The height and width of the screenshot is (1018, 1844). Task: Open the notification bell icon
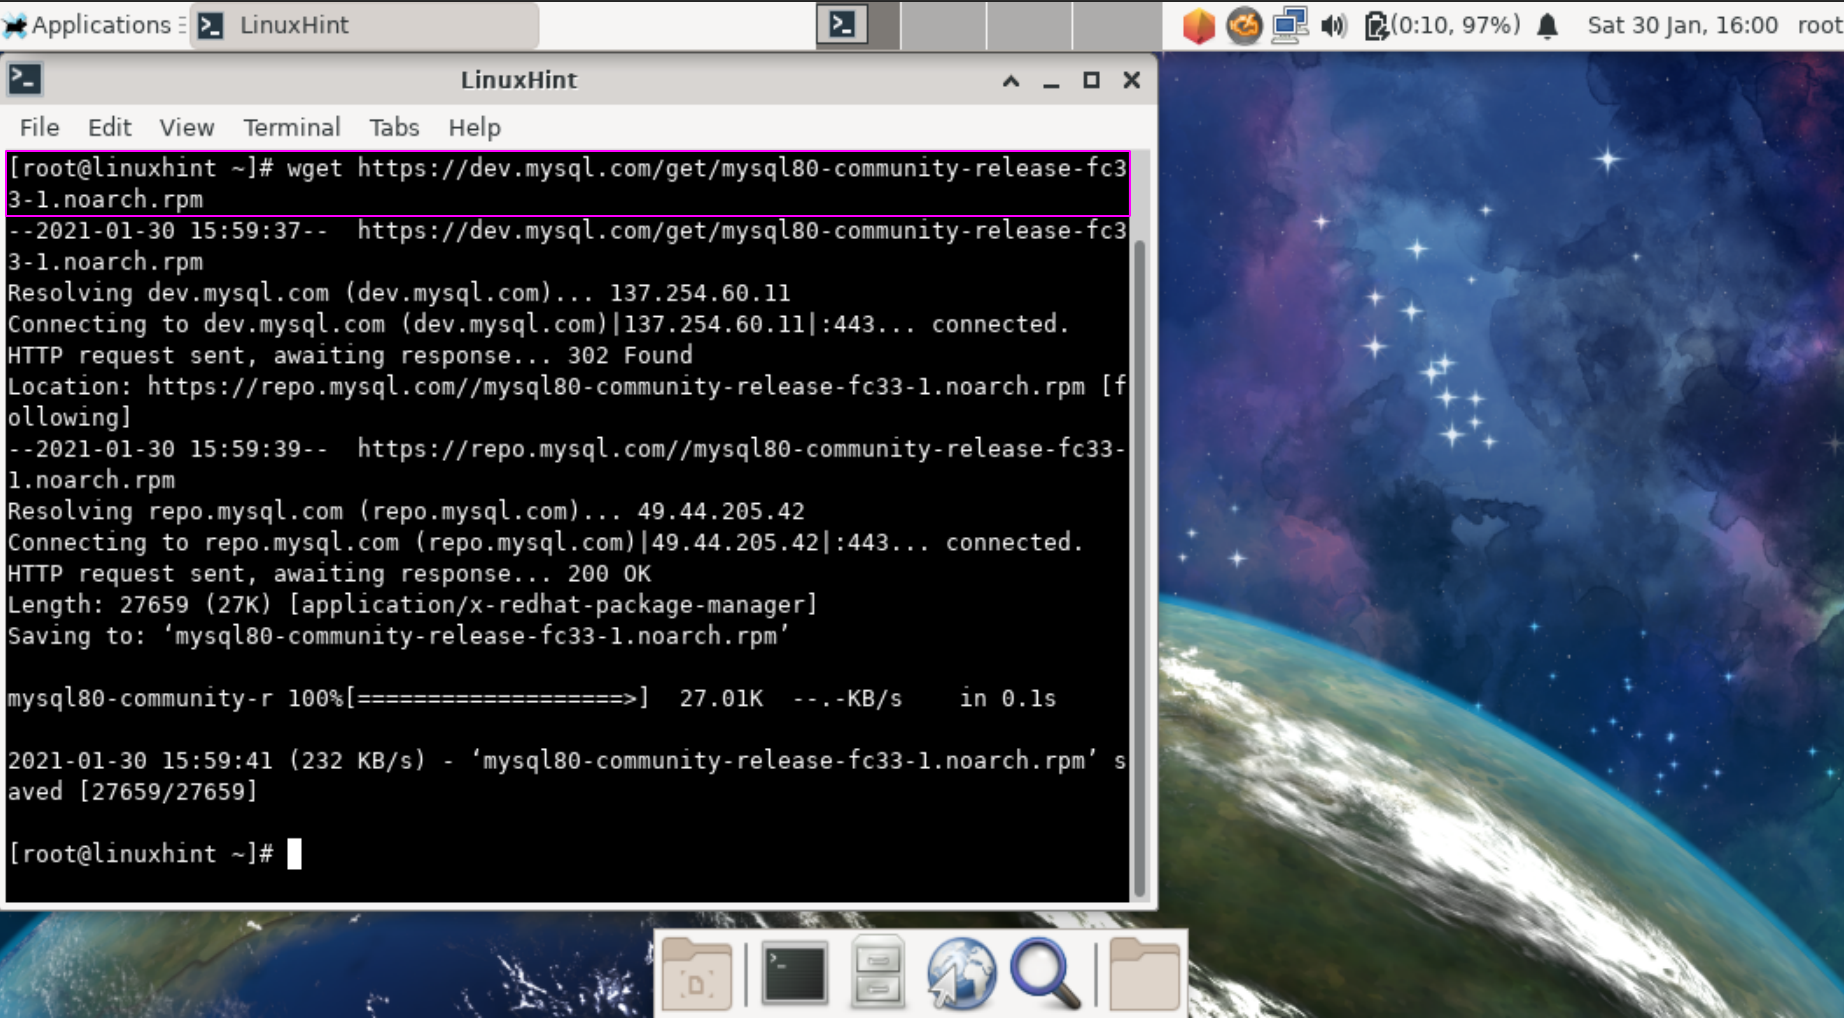coord(1548,25)
